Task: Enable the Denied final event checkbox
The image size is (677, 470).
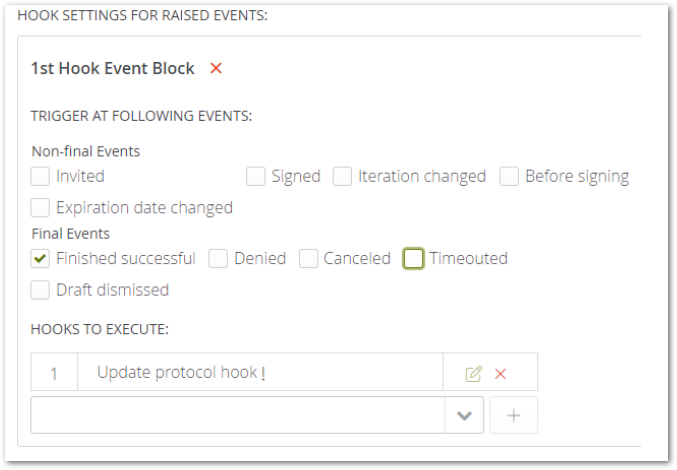Action: (x=218, y=258)
